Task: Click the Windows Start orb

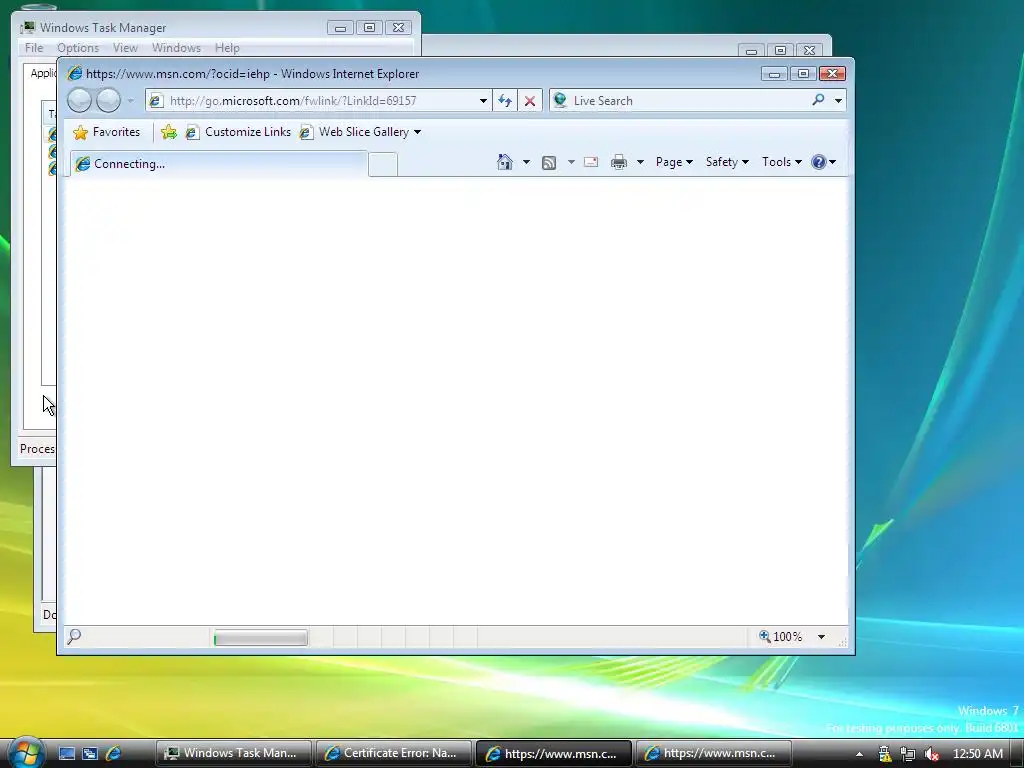Action: (x=26, y=752)
